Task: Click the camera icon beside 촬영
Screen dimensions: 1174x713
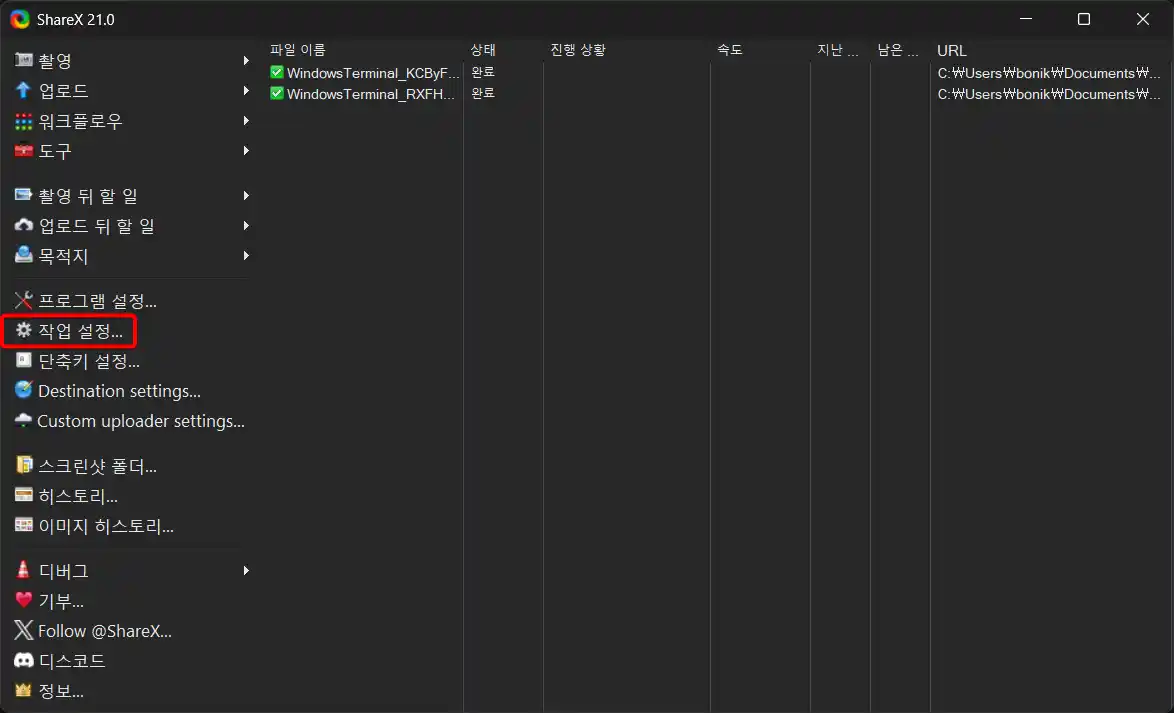Action: (x=24, y=60)
